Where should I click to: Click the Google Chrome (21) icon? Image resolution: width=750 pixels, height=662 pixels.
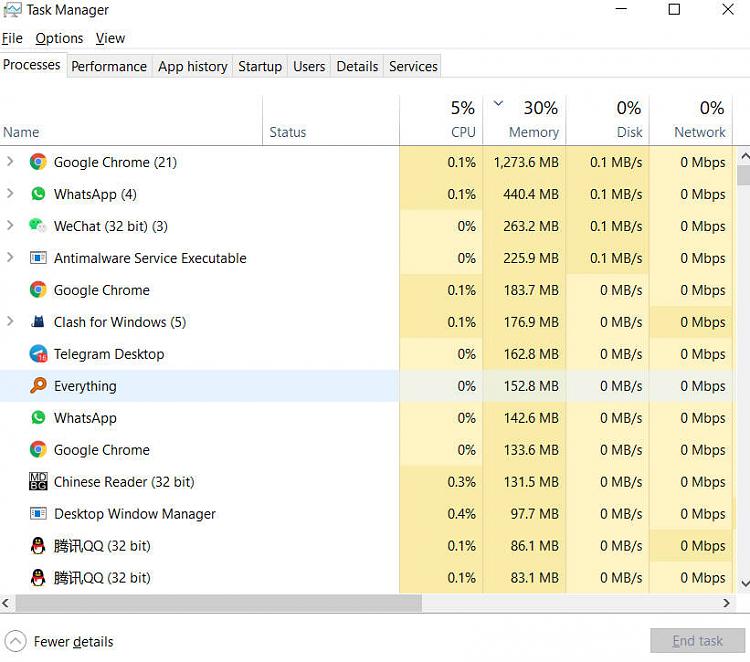tap(38, 162)
